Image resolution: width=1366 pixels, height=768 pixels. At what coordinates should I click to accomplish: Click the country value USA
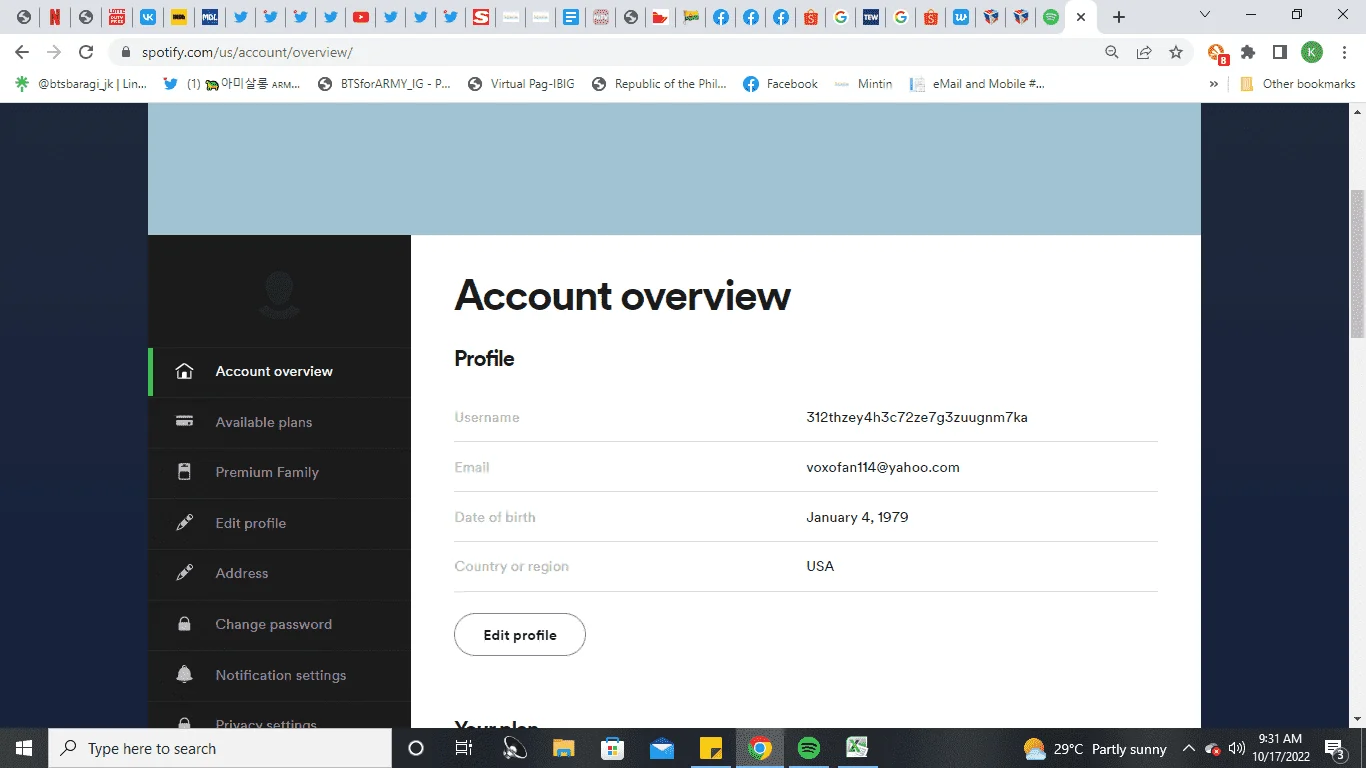click(x=820, y=566)
